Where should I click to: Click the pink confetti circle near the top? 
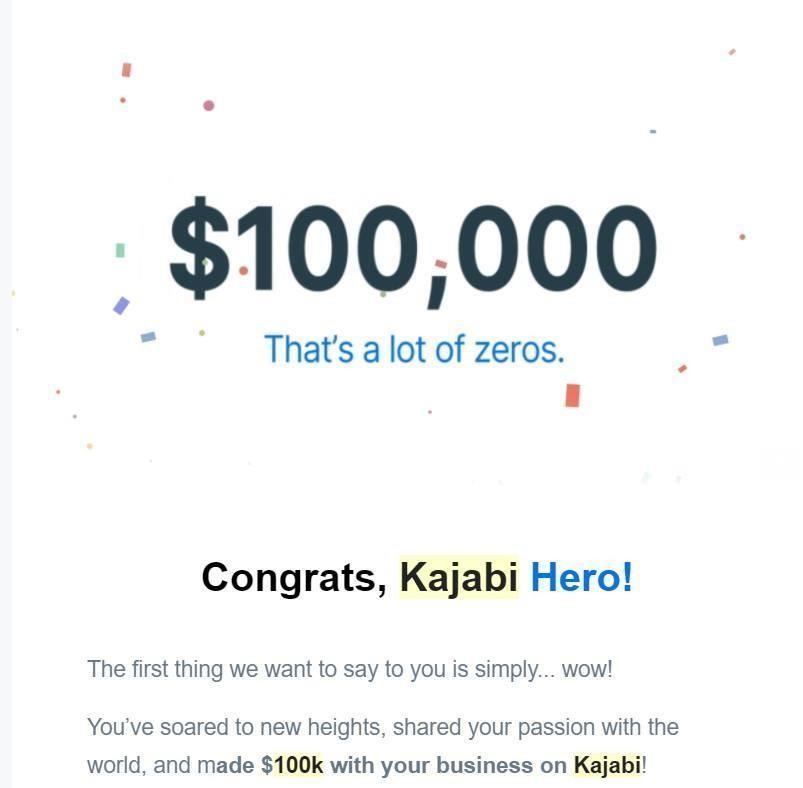[208, 105]
